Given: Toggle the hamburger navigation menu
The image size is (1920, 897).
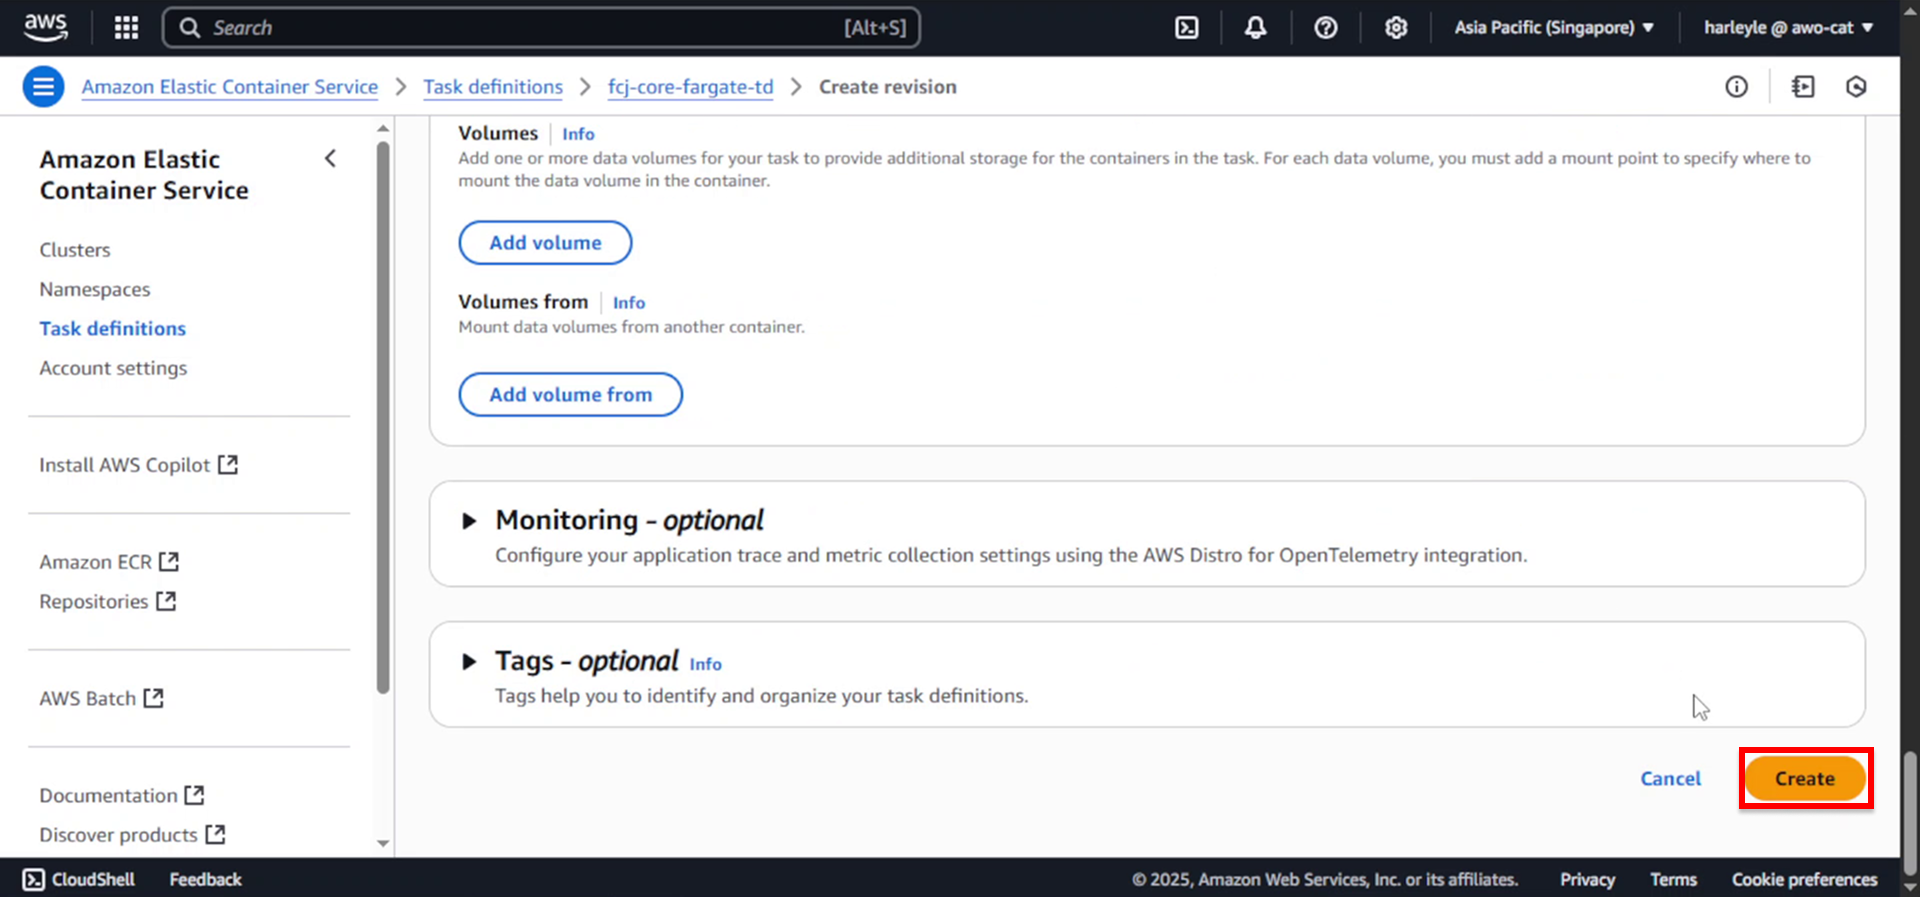Looking at the screenshot, I should (43, 87).
